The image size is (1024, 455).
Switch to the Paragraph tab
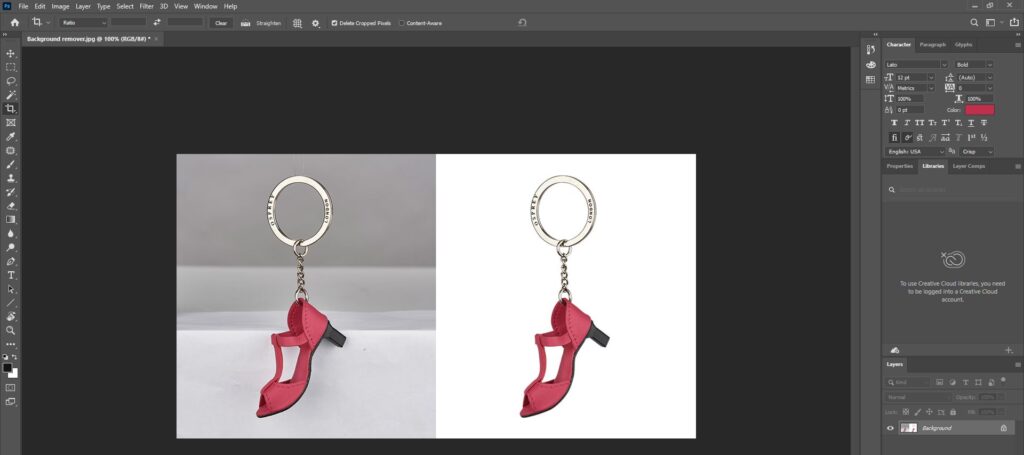[x=932, y=45]
